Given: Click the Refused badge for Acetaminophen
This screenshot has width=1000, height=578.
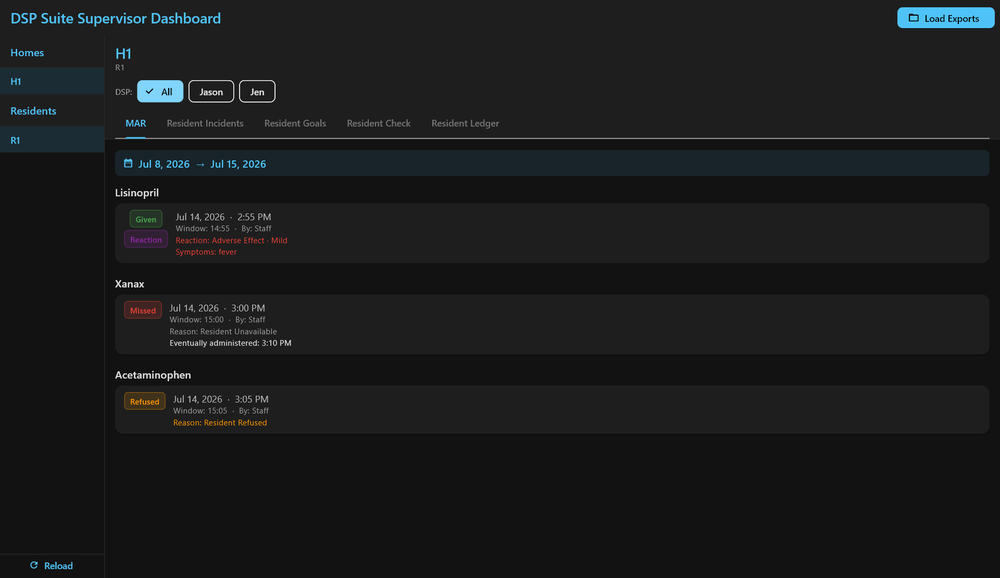Looking at the screenshot, I should point(145,401).
